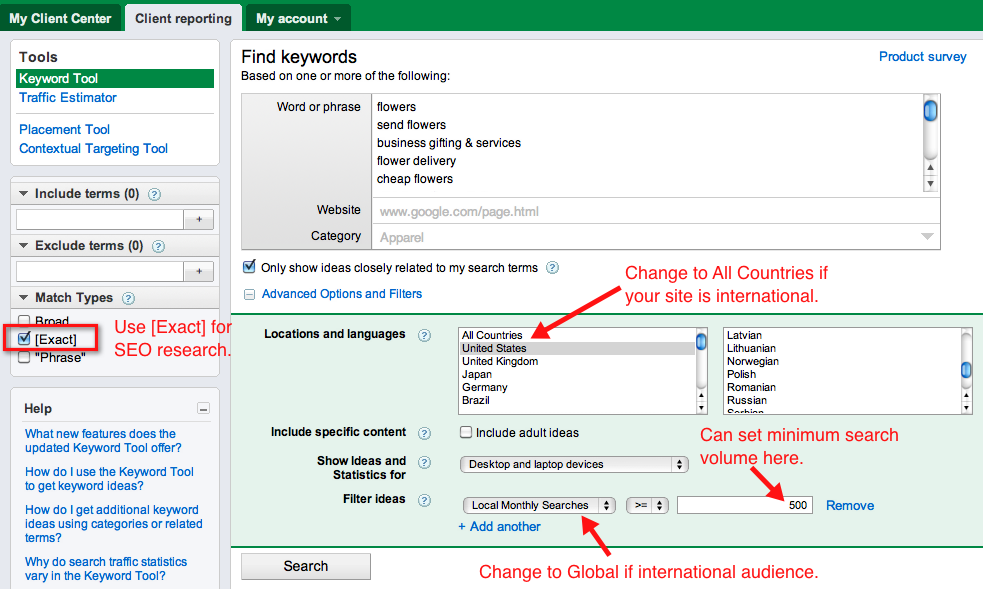This screenshot has height=589, width=983.
Task: Uncheck the [Exact] match type checkbox
Action: 25,339
